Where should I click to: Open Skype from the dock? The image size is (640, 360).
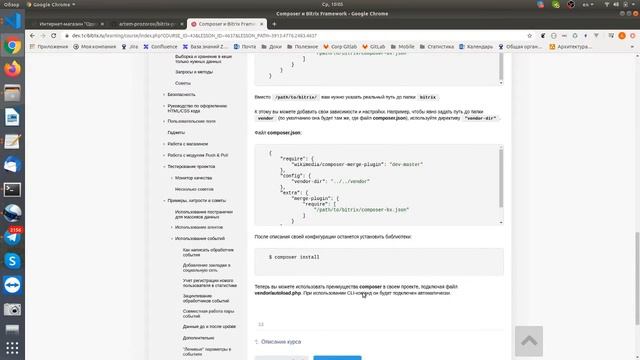coord(12,261)
